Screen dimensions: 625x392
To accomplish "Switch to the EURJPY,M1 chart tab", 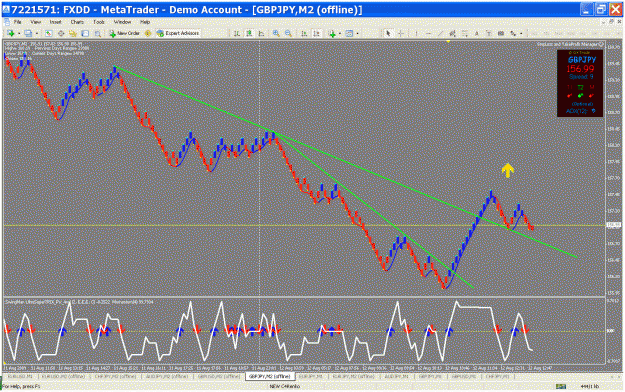I will tap(311, 376).
